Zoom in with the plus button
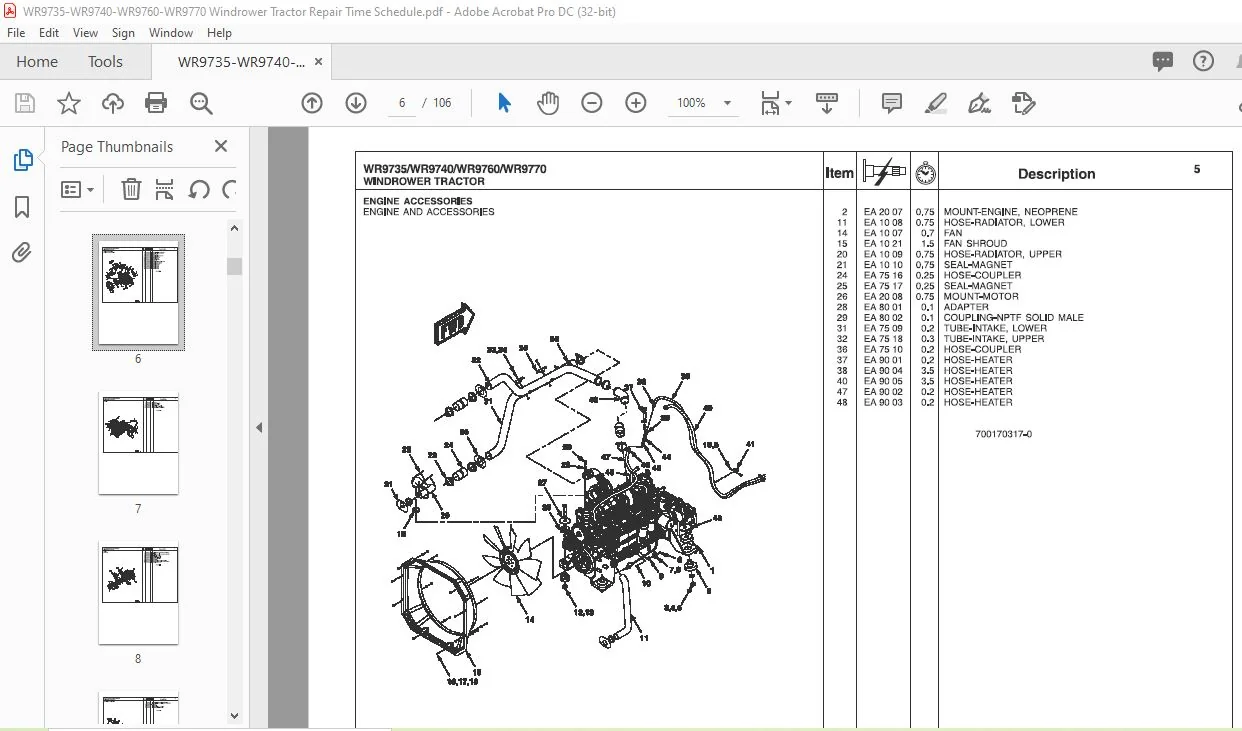This screenshot has width=1242, height=731. [x=636, y=103]
